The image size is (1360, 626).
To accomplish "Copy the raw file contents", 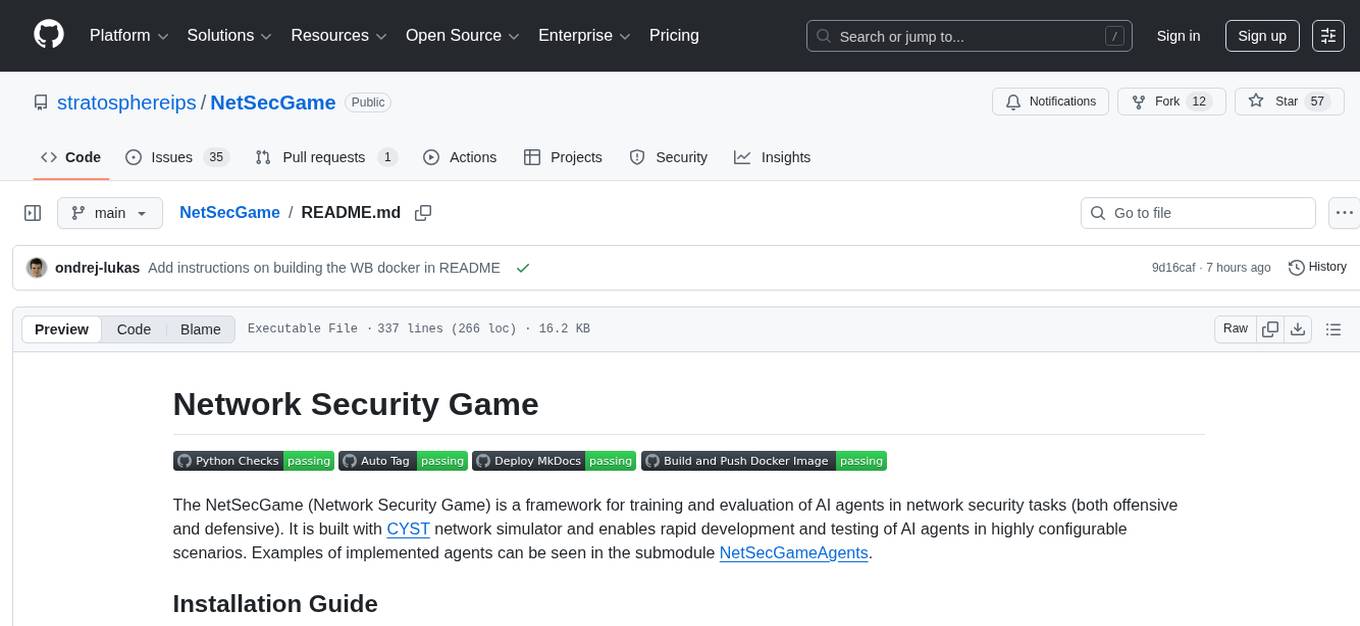I will (1270, 328).
